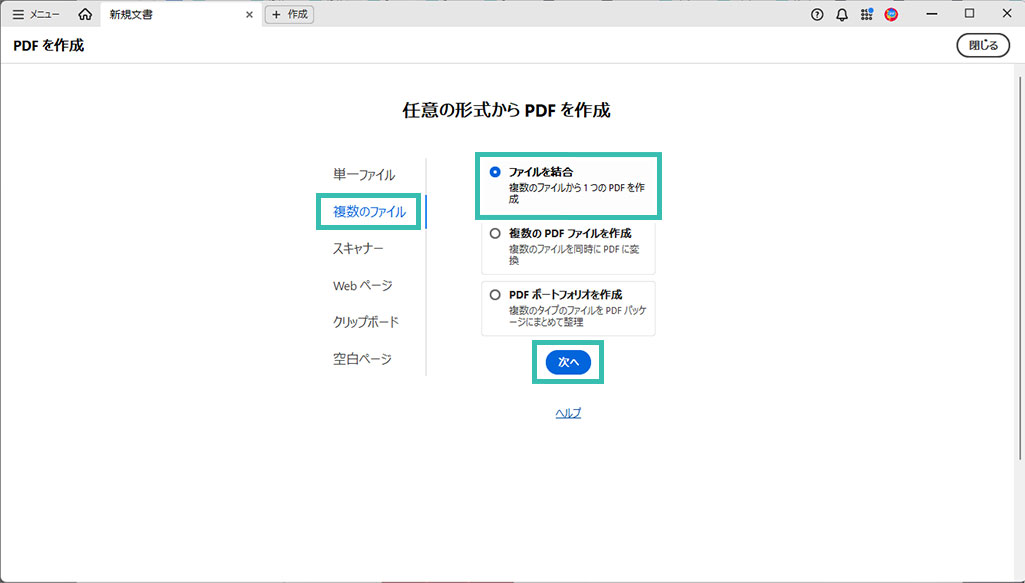Click the 次へ button
1025x583 pixels.
(x=568, y=362)
